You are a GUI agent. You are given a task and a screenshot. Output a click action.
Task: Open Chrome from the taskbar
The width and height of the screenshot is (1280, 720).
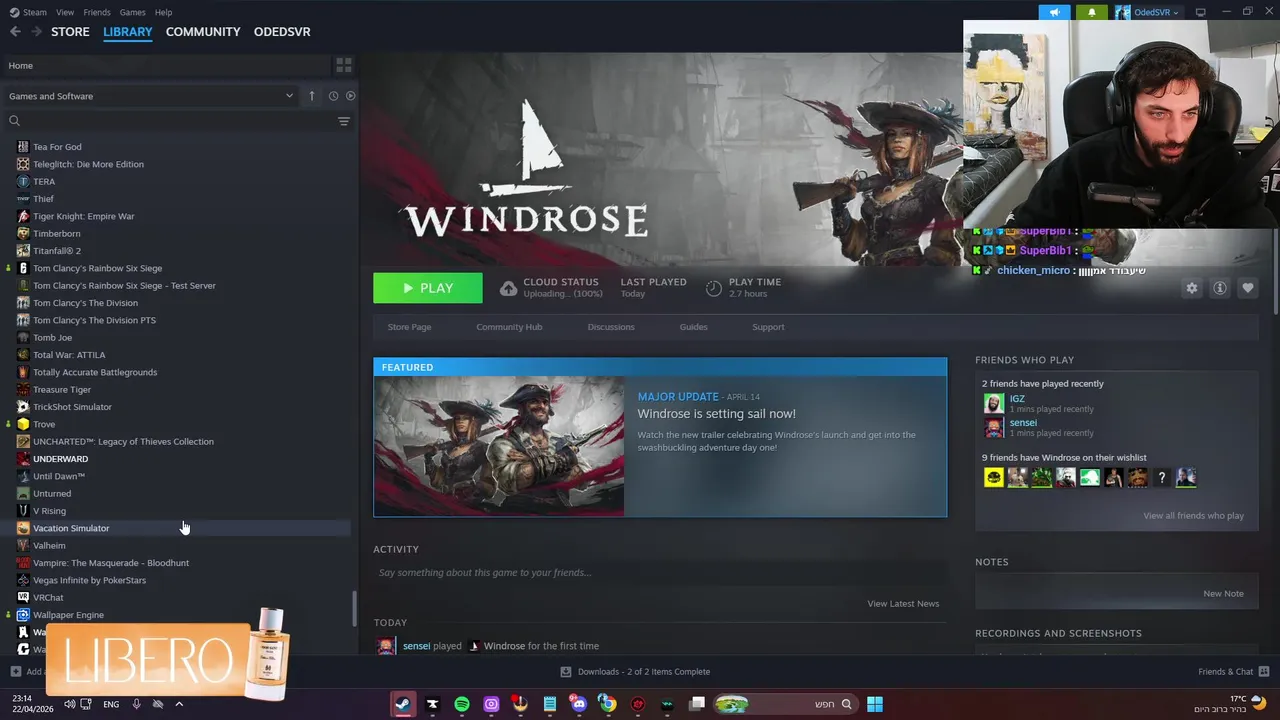(x=608, y=704)
